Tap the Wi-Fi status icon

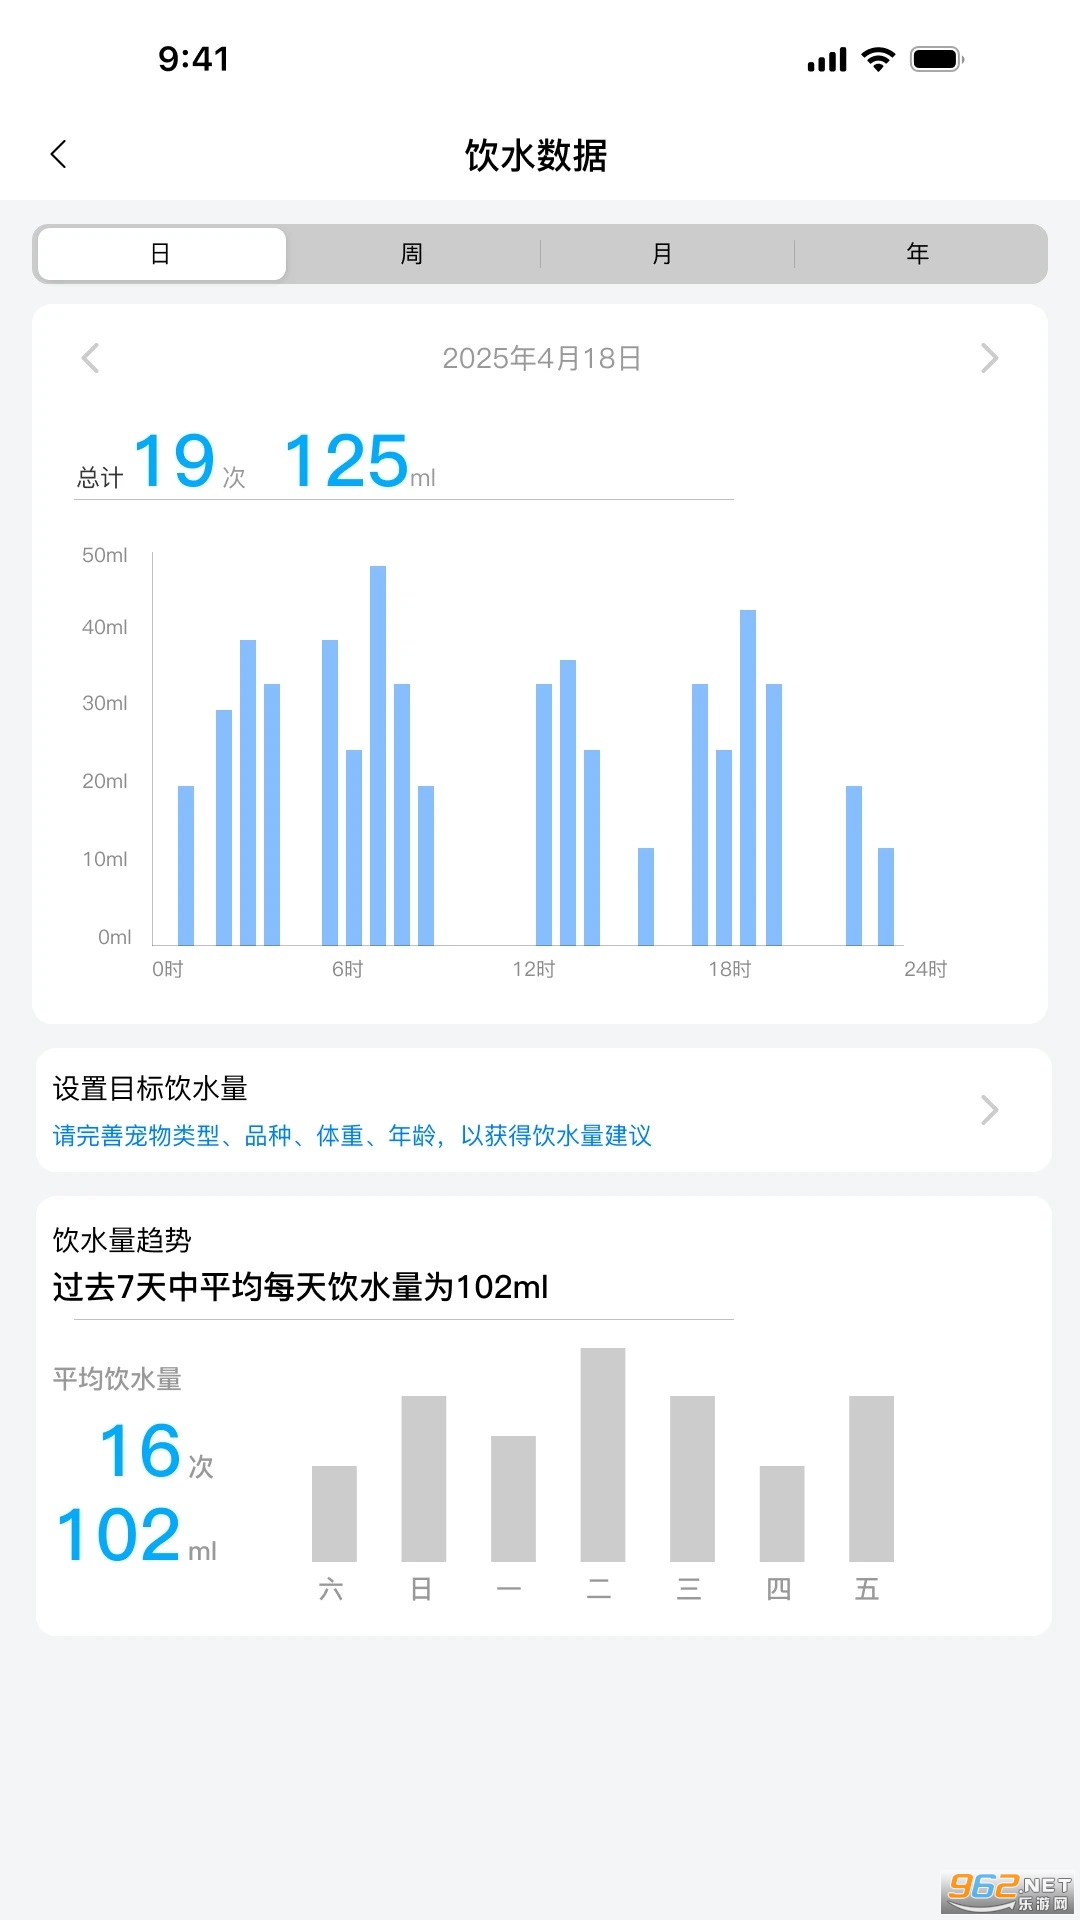point(878,60)
